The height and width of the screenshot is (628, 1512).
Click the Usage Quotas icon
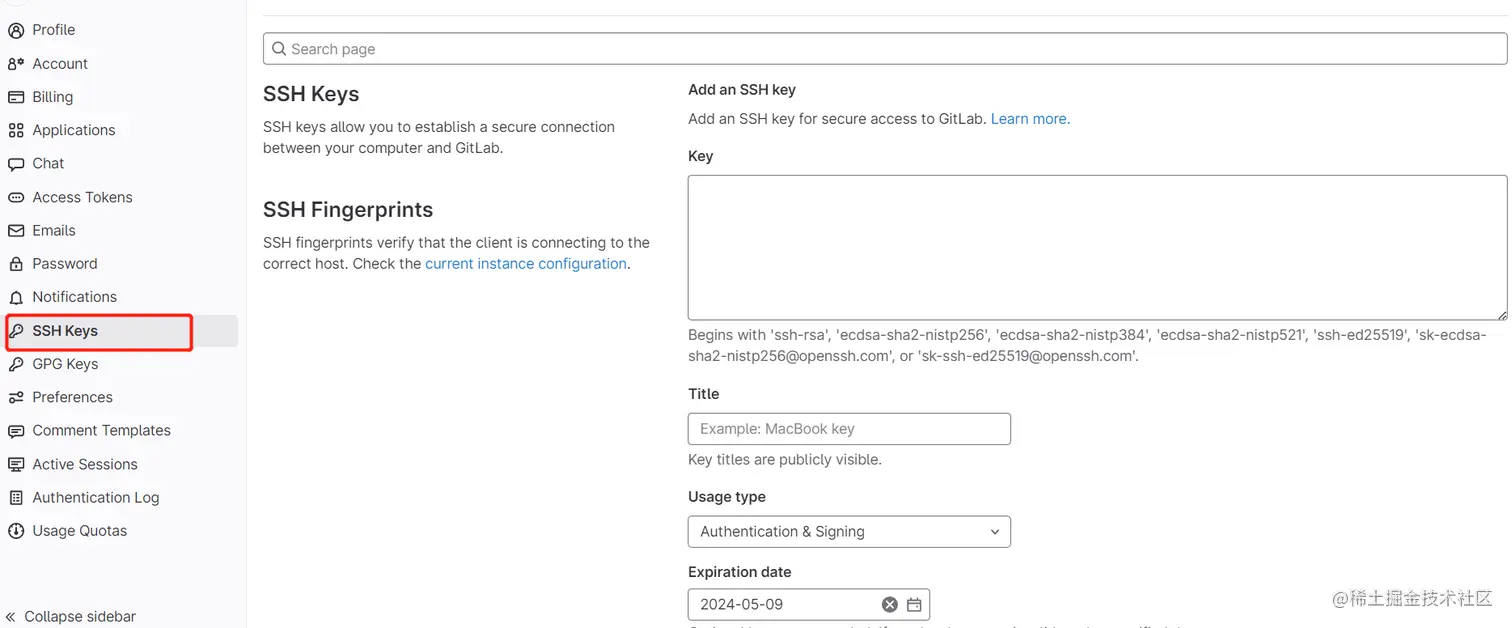[x=16, y=531]
